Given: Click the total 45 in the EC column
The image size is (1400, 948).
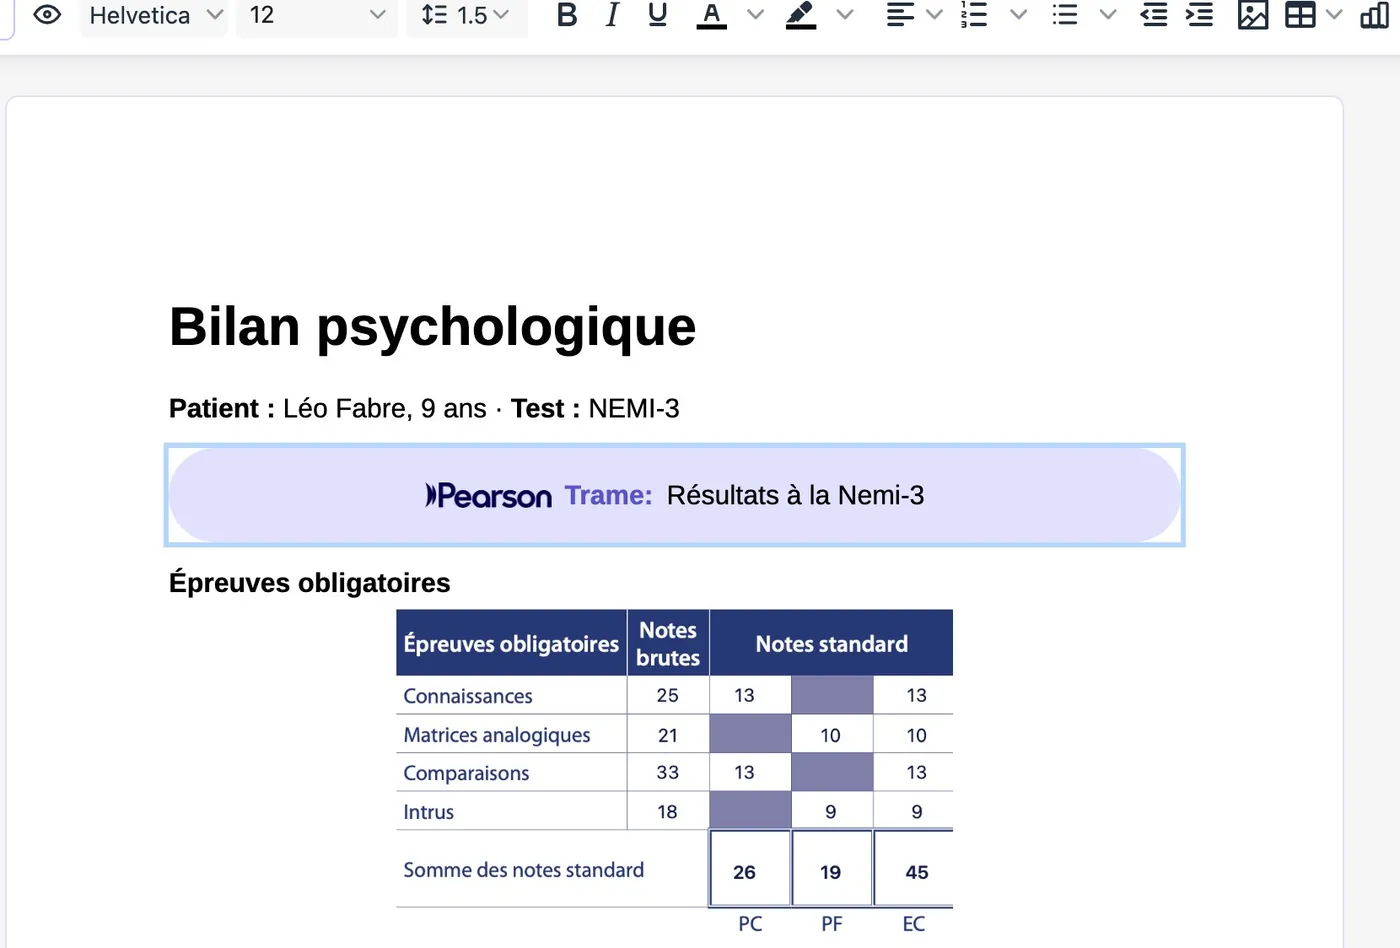Looking at the screenshot, I should [917, 872].
